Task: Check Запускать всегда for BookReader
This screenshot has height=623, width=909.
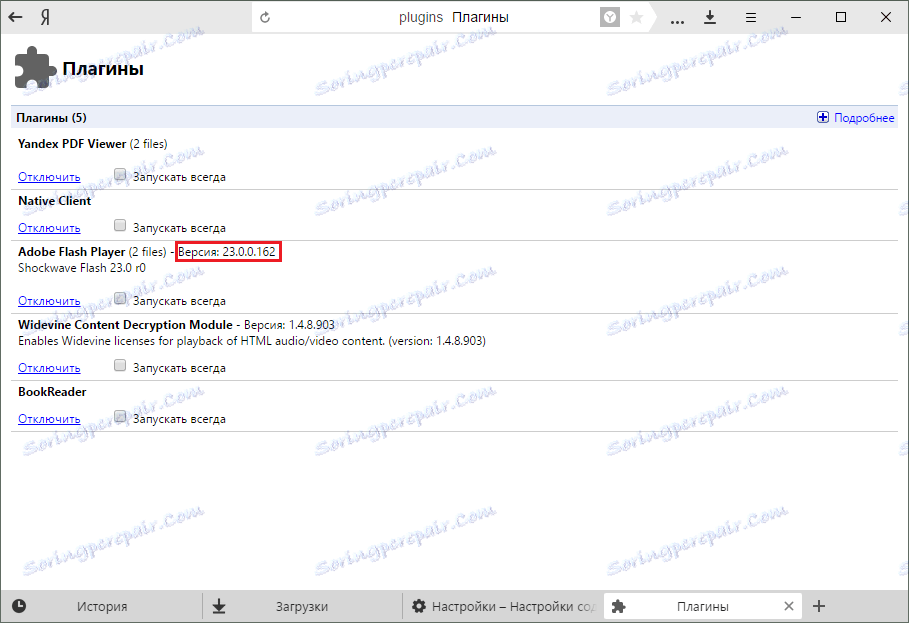Action: pyautogui.click(x=120, y=417)
